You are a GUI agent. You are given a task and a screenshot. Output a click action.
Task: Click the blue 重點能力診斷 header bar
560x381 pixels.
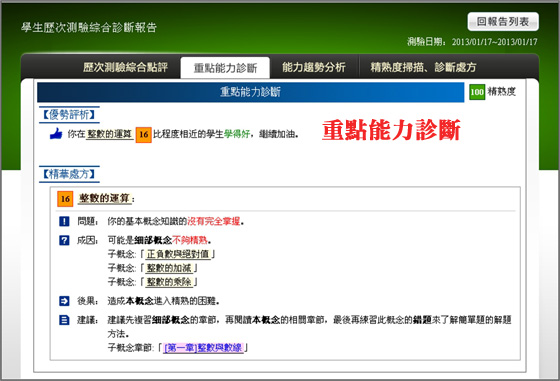250,92
